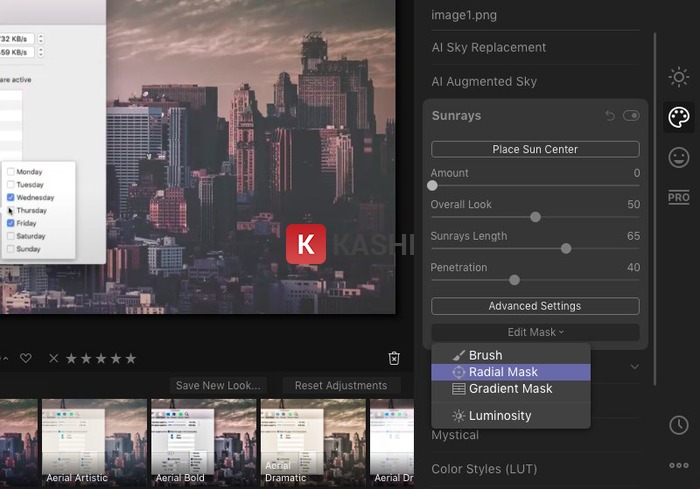The height and width of the screenshot is (489, 700).
Task: Mark the image as favorite with the heart
Action: (26, 358)
